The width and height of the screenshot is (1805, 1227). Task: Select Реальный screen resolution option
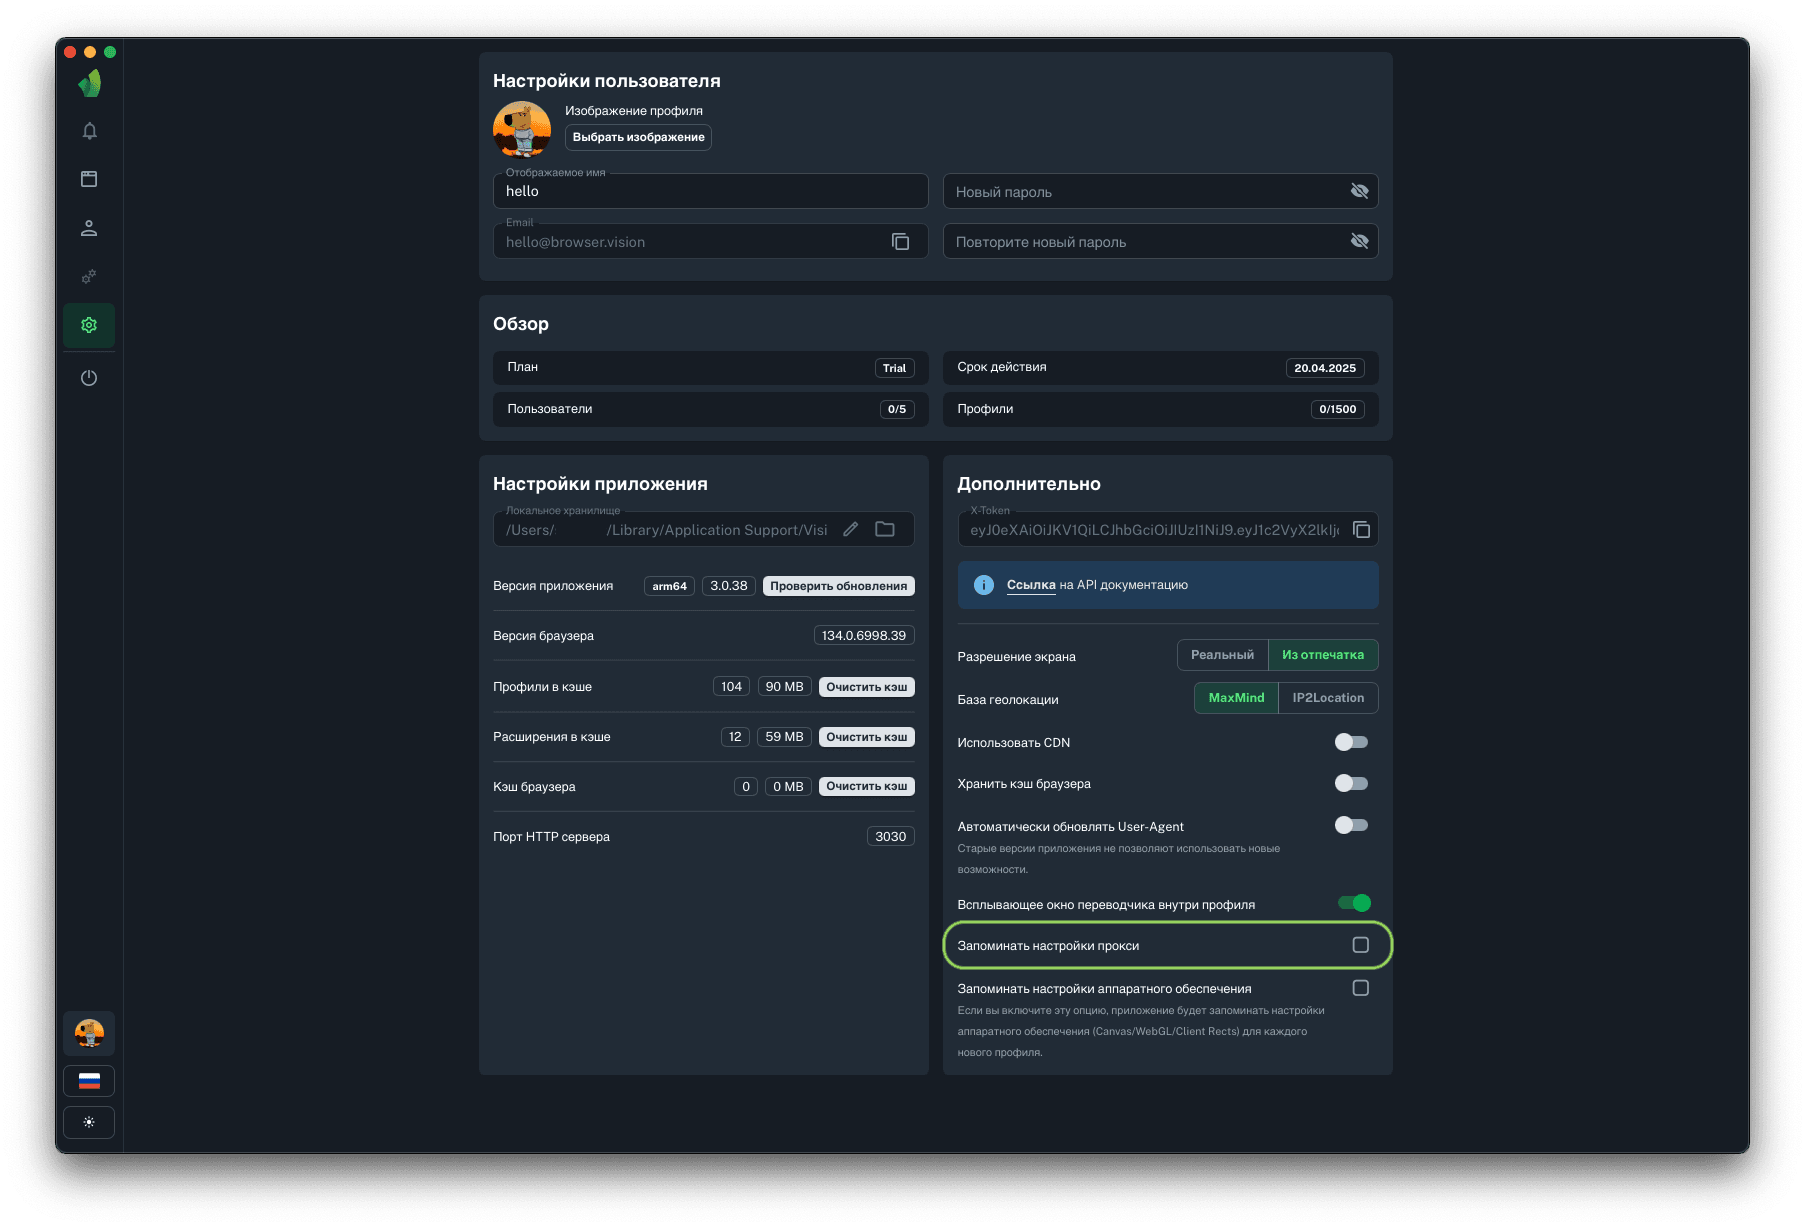[1222, 655]
